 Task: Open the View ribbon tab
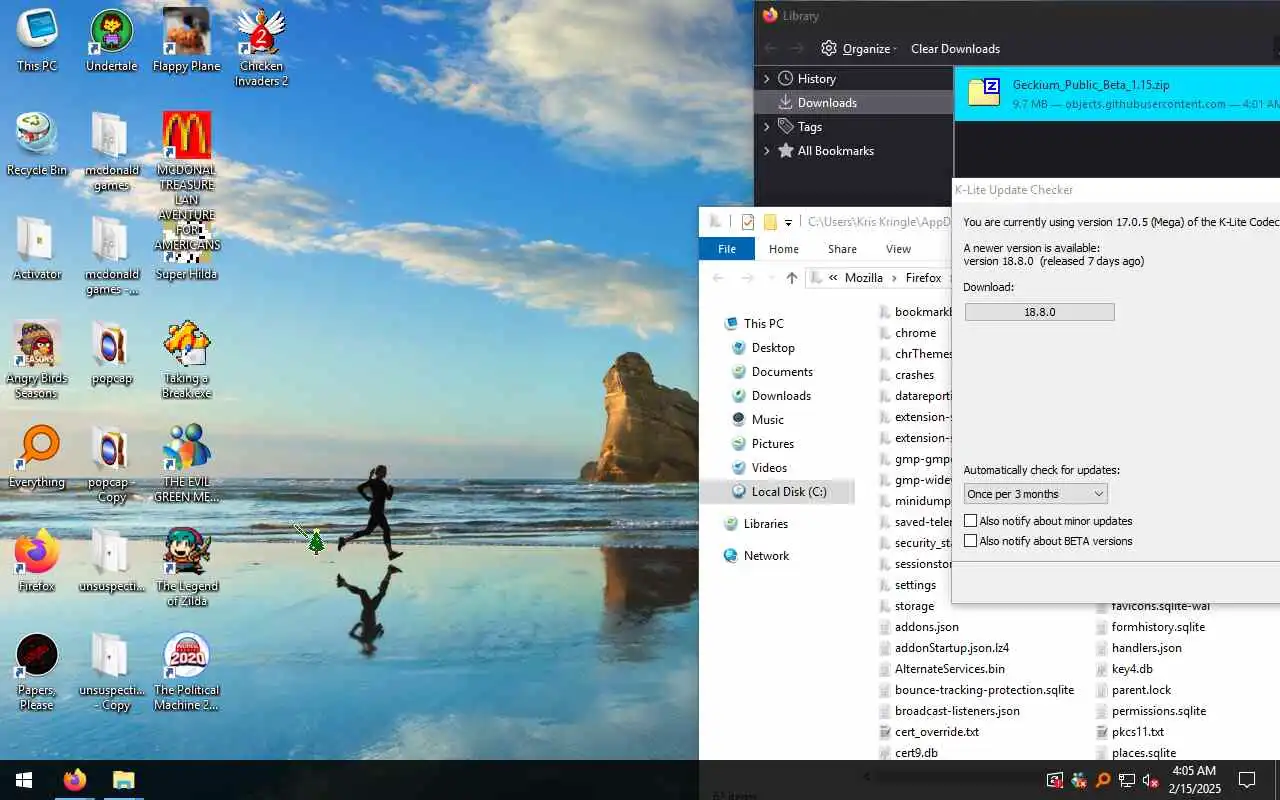tap(898, 249)
